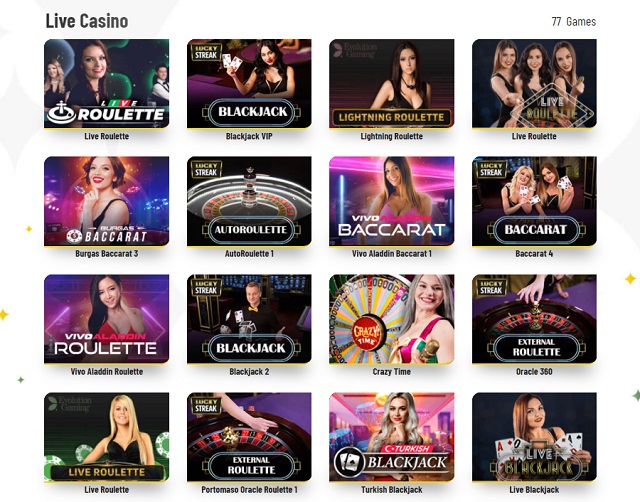Open Portomaso Oracle Roulette 1 thumbnail
The height and width of the screenshot is (502, 640).
[x=249, y=437]
